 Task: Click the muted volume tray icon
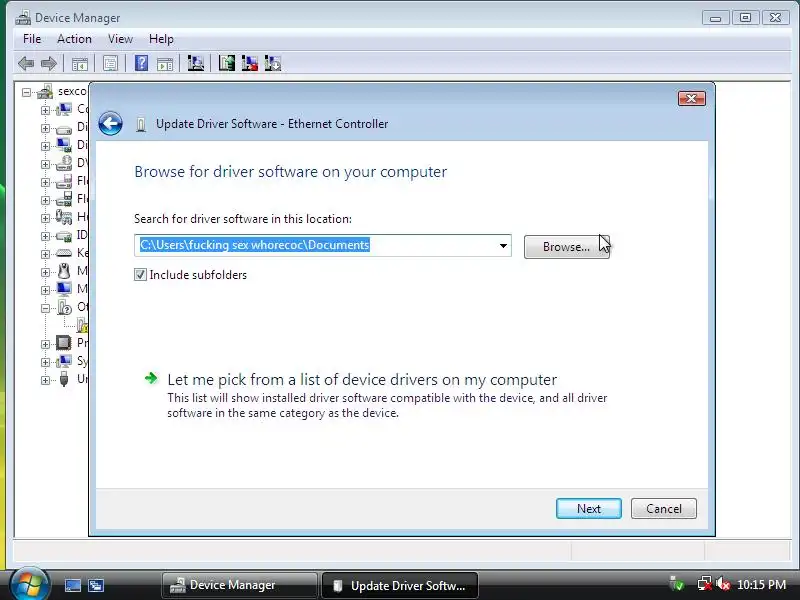[x=723, y=584]
